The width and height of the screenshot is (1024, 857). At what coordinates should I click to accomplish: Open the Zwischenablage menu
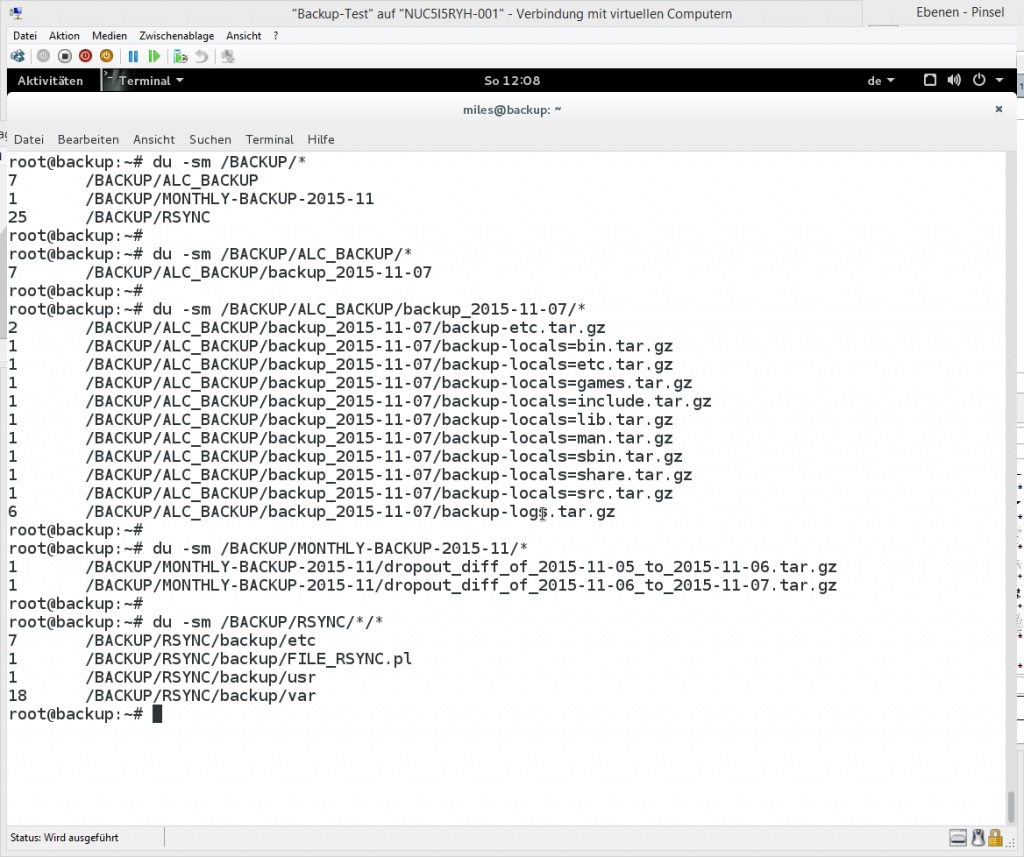click(176, 36)
